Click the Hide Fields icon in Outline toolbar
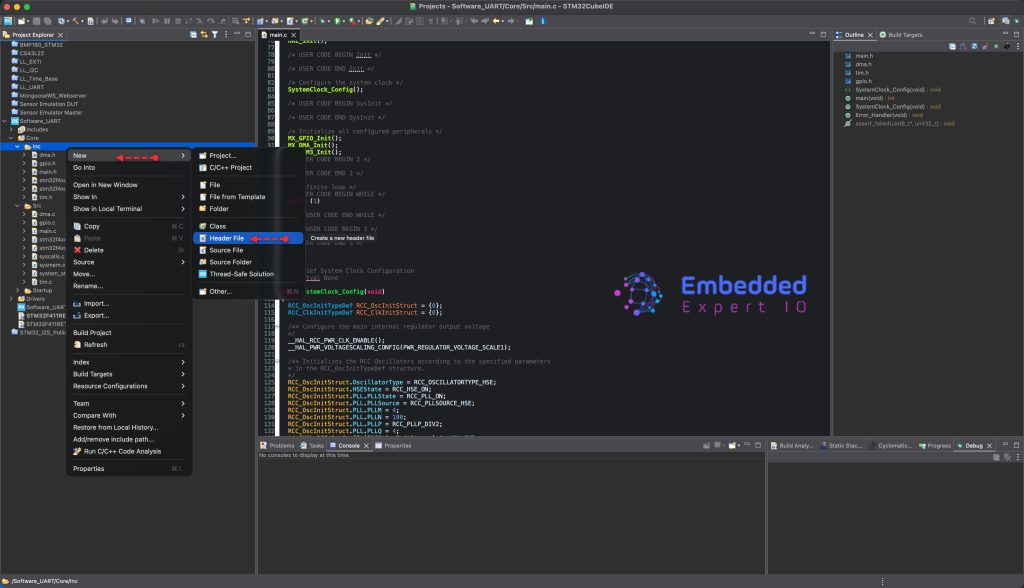This screenshot has height=588, width=1024. pos(974,46)
